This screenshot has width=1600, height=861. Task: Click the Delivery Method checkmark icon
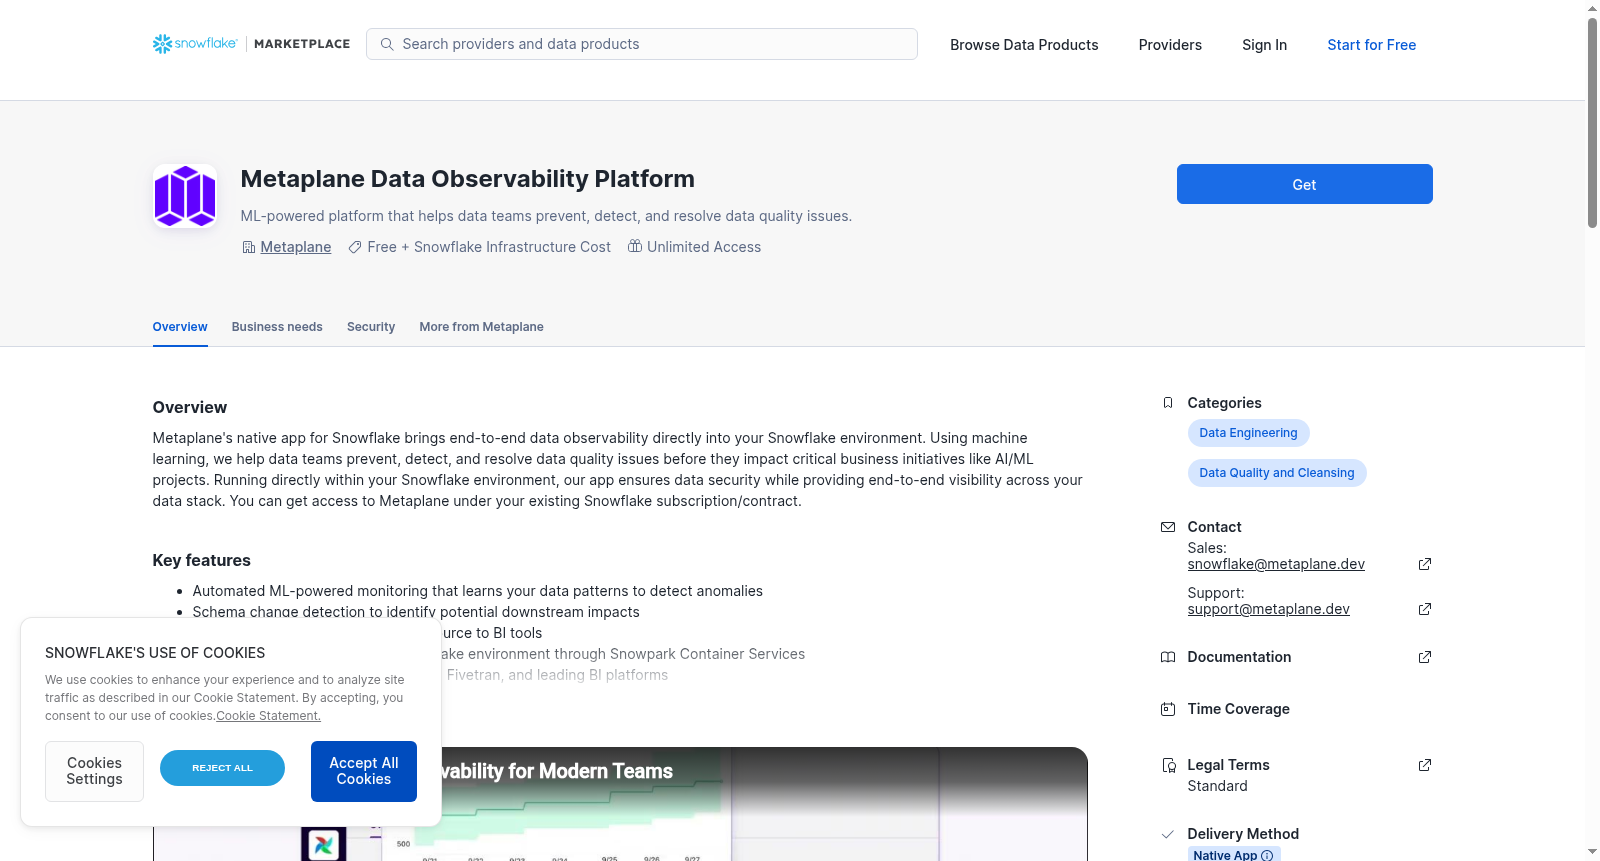coord(1168,834)
